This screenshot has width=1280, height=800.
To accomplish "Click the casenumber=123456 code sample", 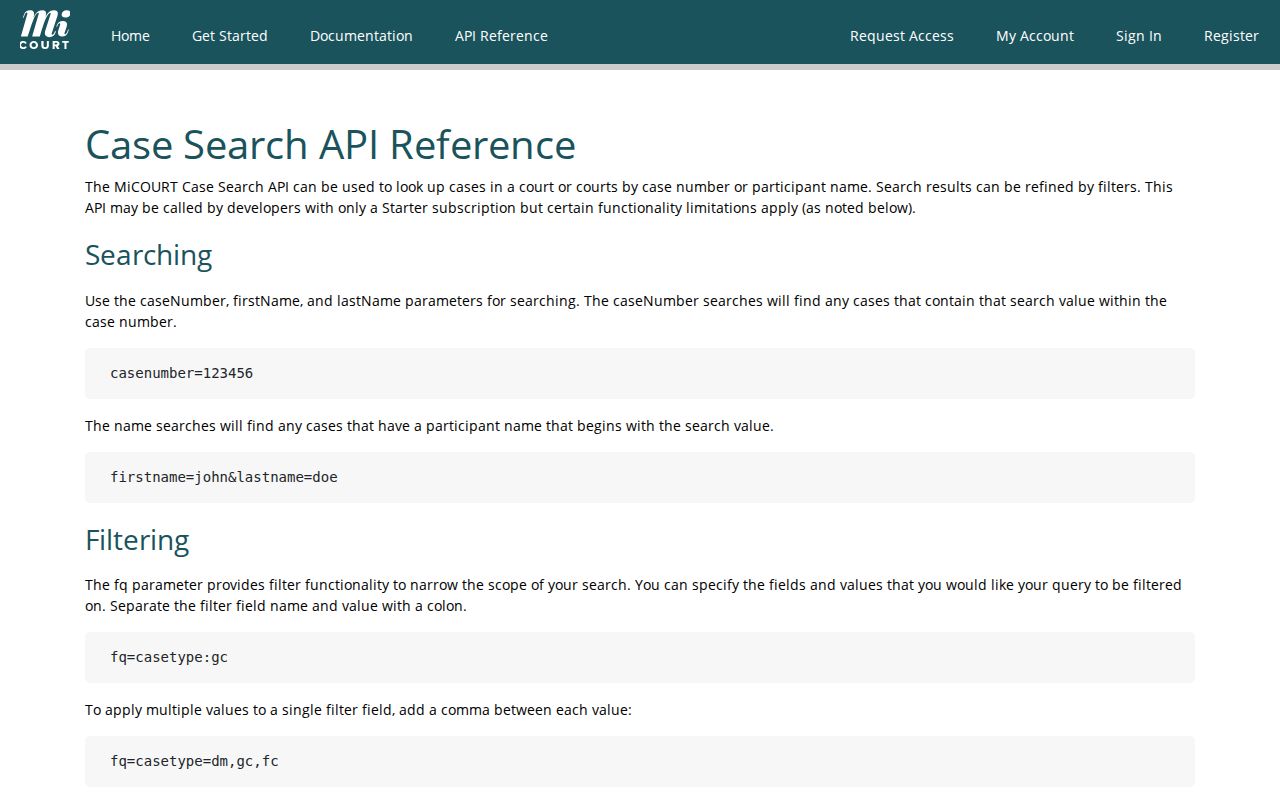I will pos(640,373).
